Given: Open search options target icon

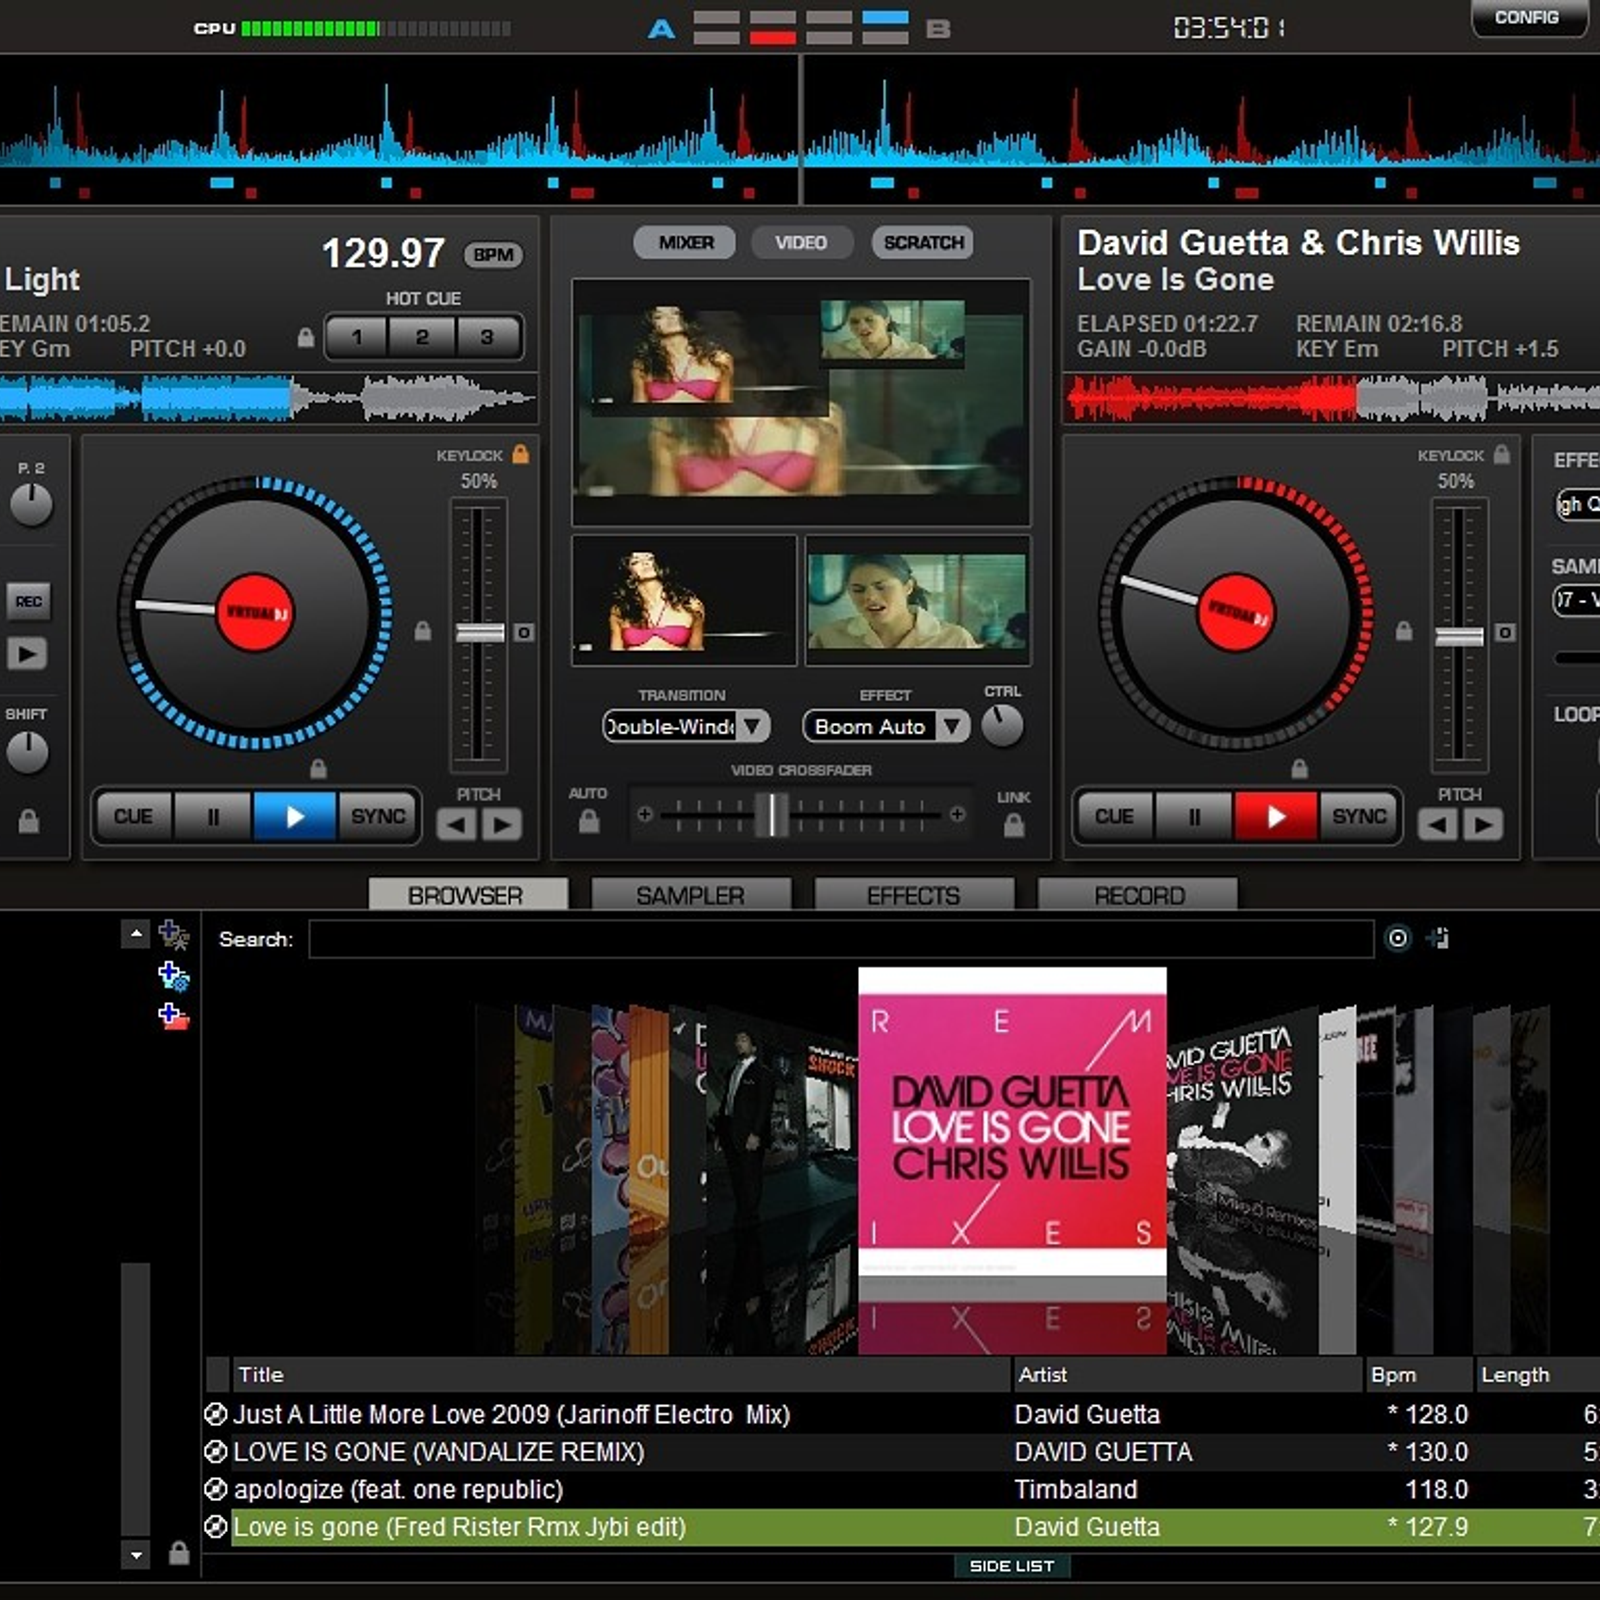Looking at the screenshot, I should (1398, 938).
